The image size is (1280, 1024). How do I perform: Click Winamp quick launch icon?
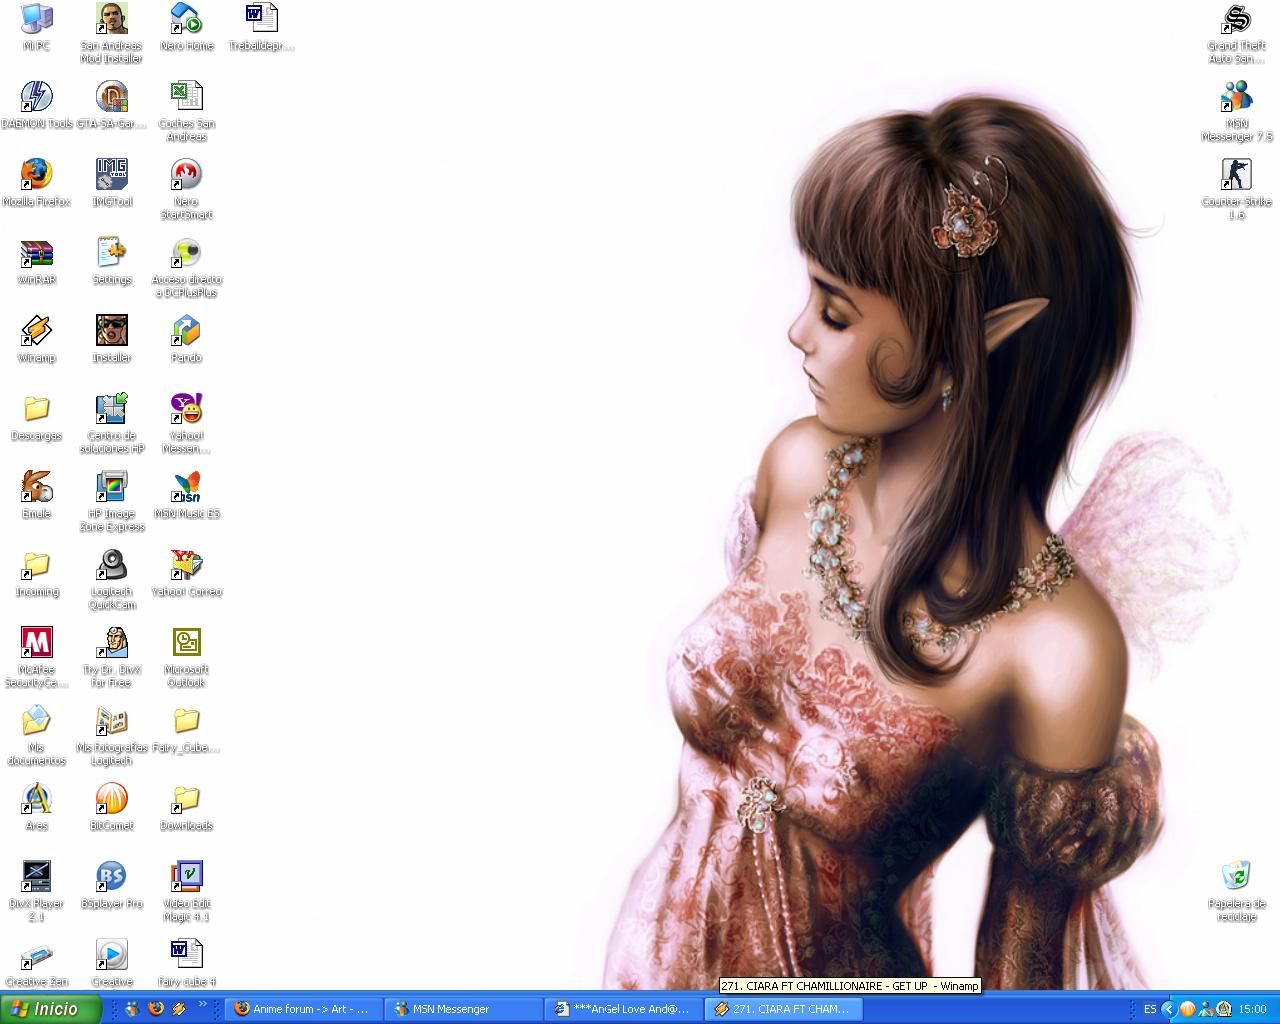coord(180,1009)
